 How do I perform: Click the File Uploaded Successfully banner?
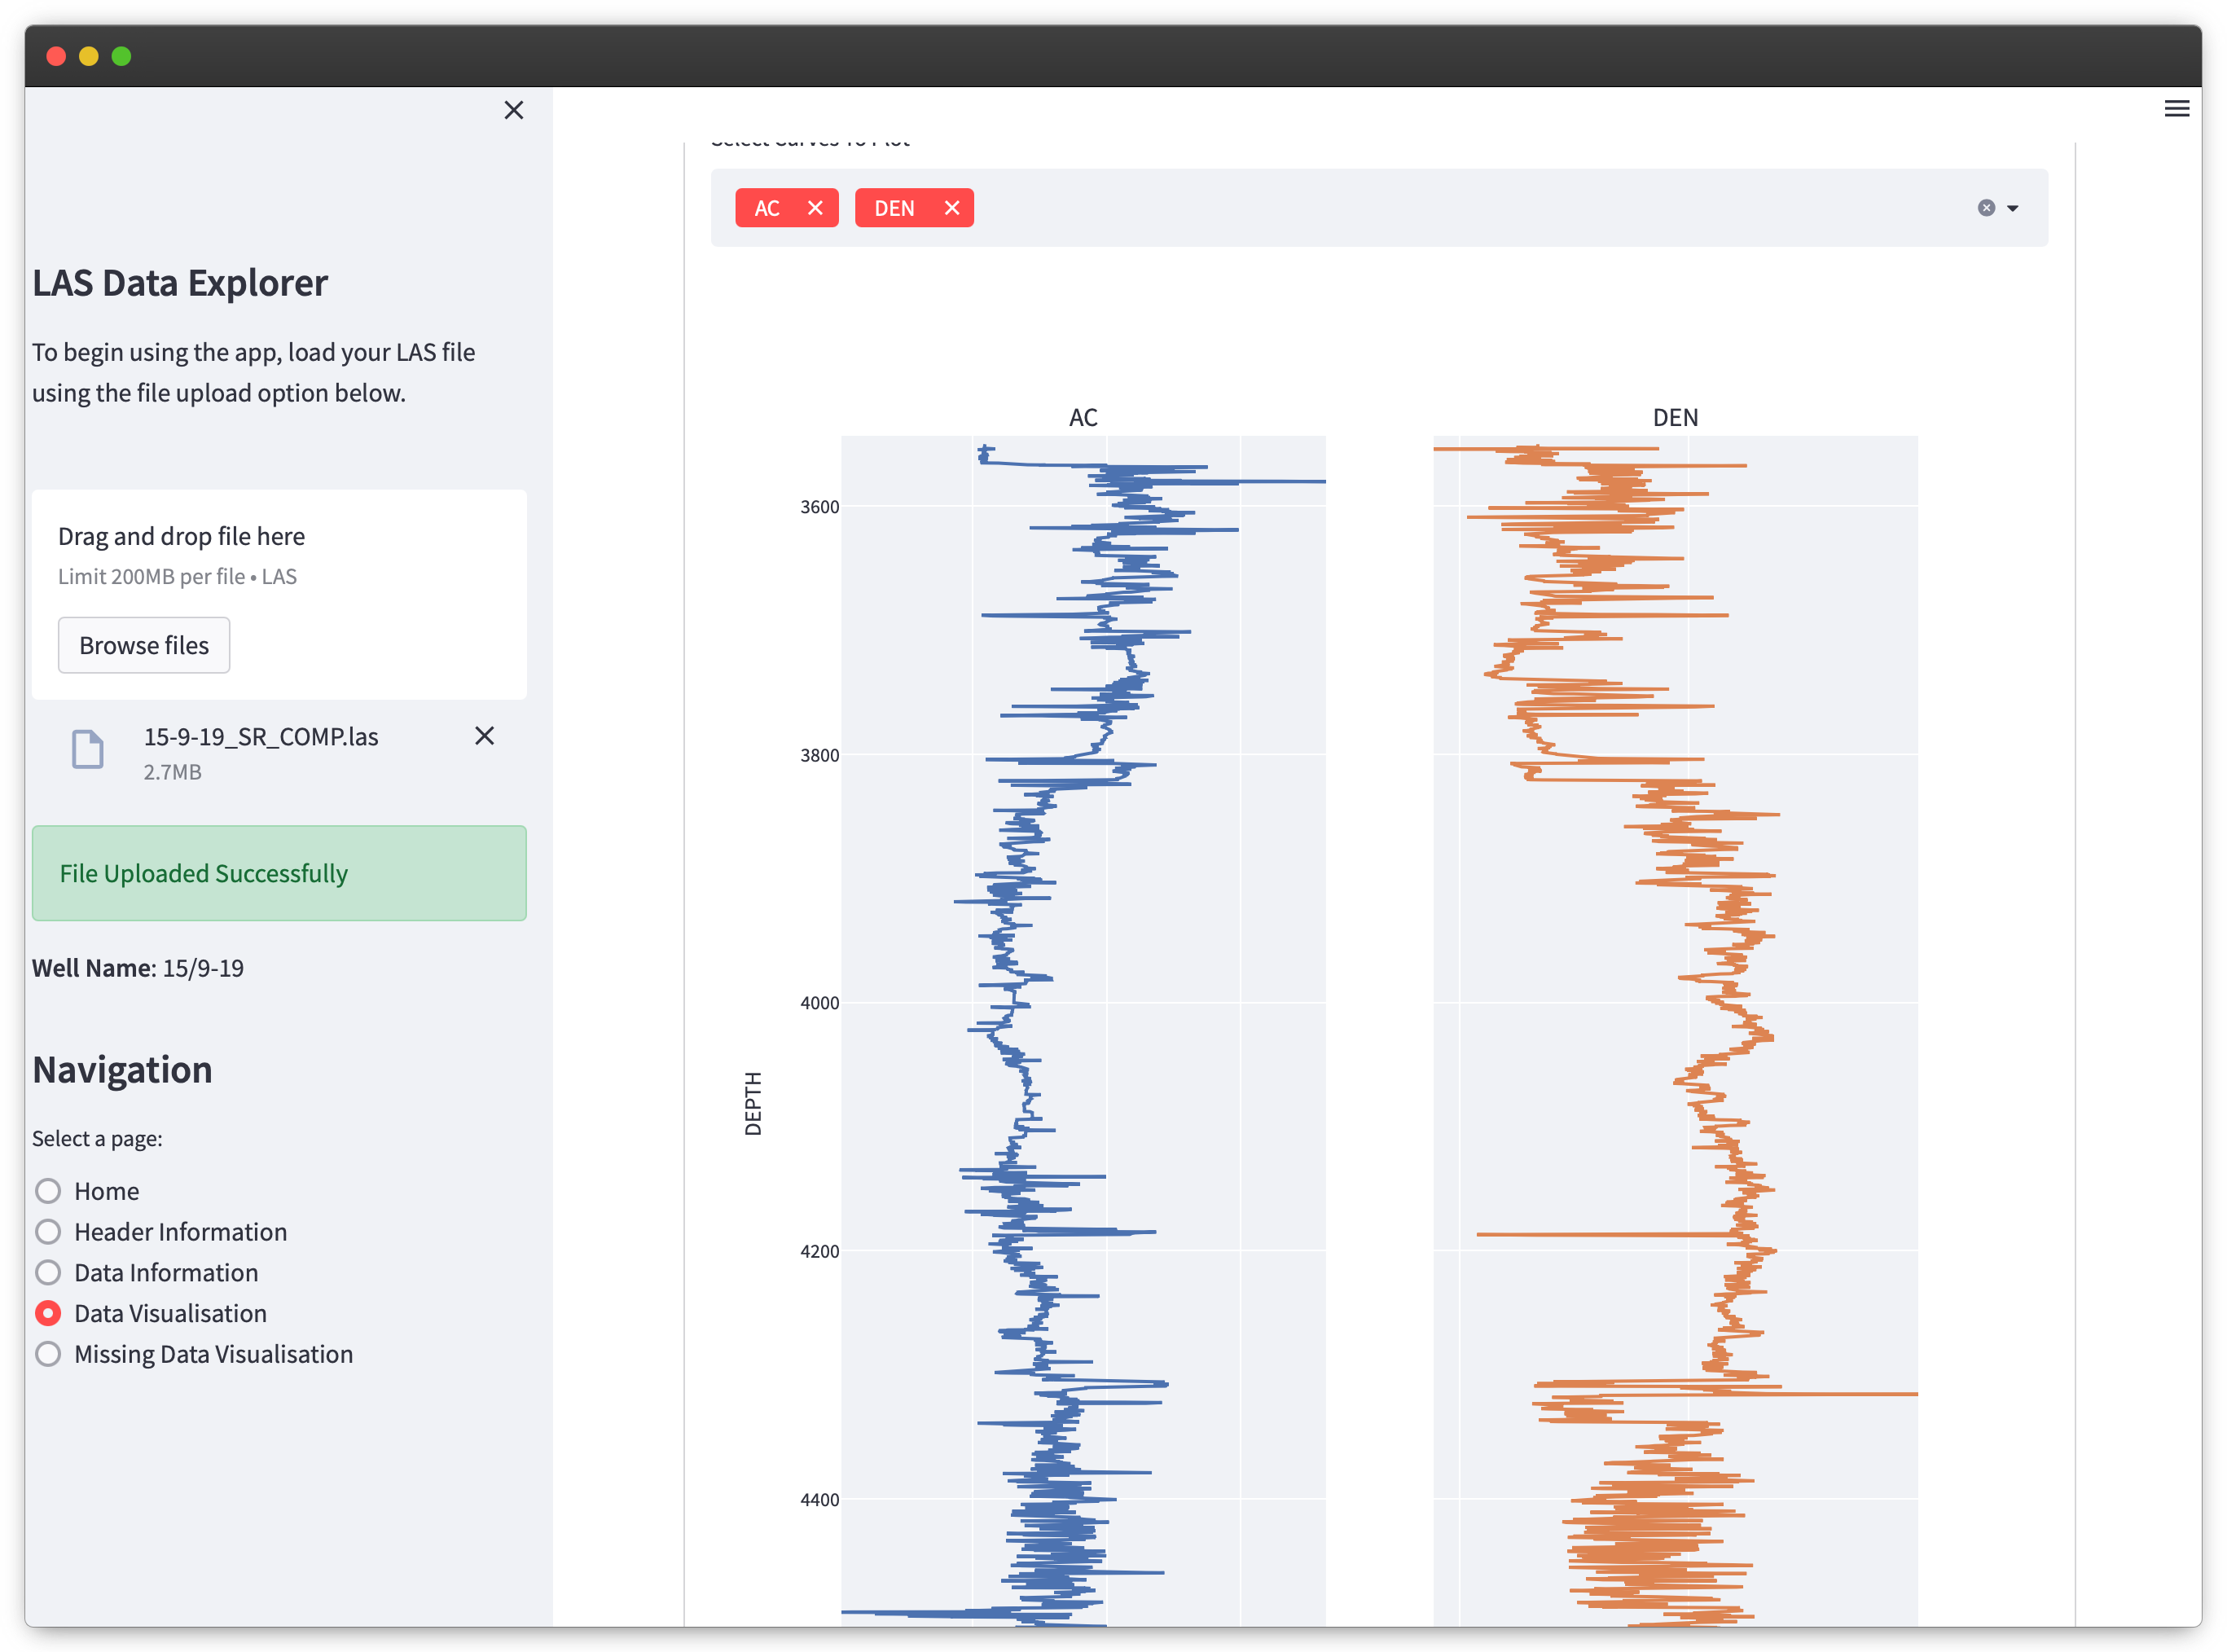(279, 873)
